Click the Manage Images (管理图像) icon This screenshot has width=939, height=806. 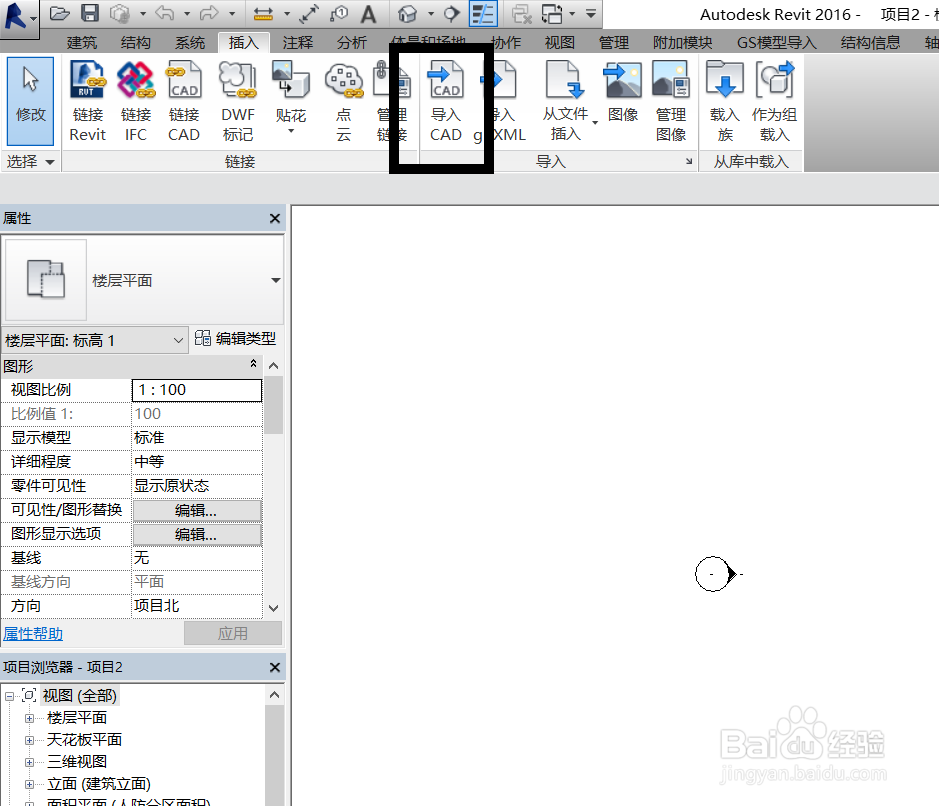pos(671,102)
